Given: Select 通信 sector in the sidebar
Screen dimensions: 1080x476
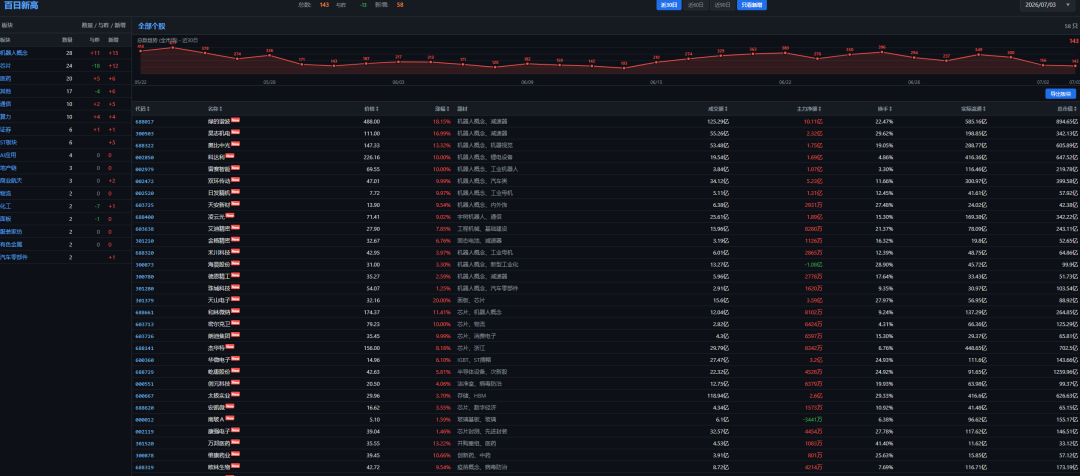Looking at the screenshot, I should pos(6,103).
